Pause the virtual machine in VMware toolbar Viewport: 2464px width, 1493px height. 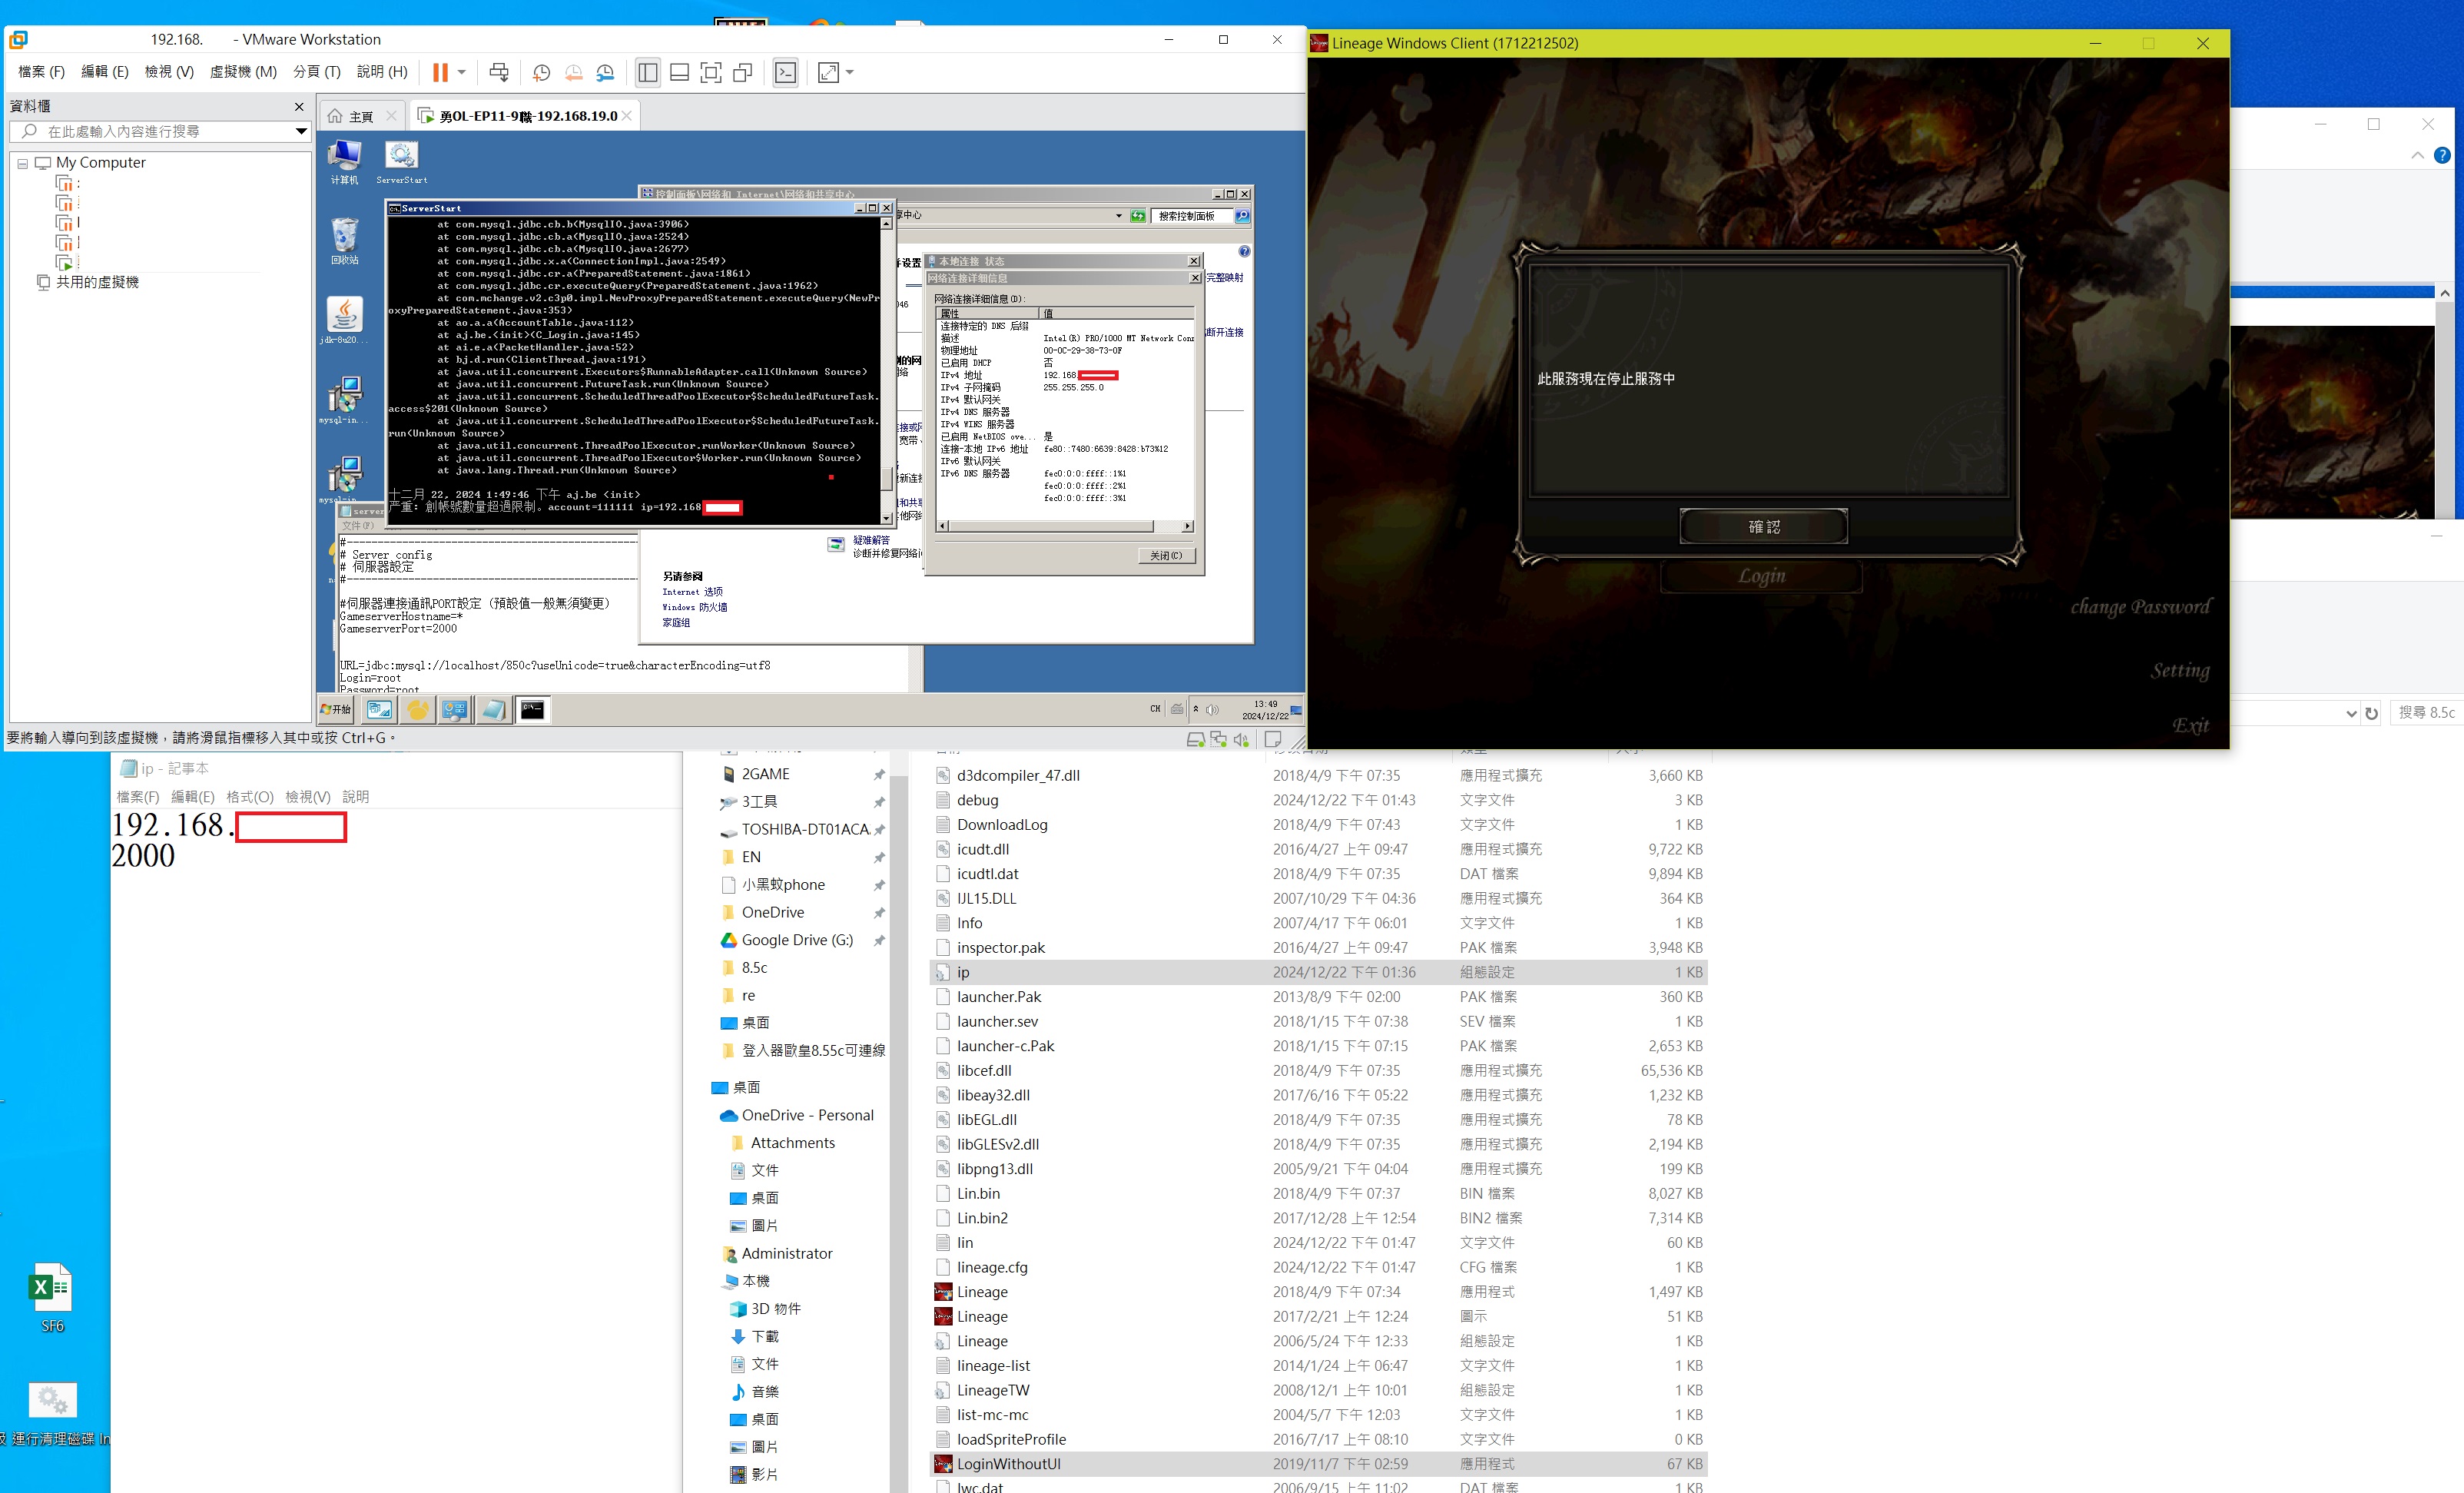point(440,72)
